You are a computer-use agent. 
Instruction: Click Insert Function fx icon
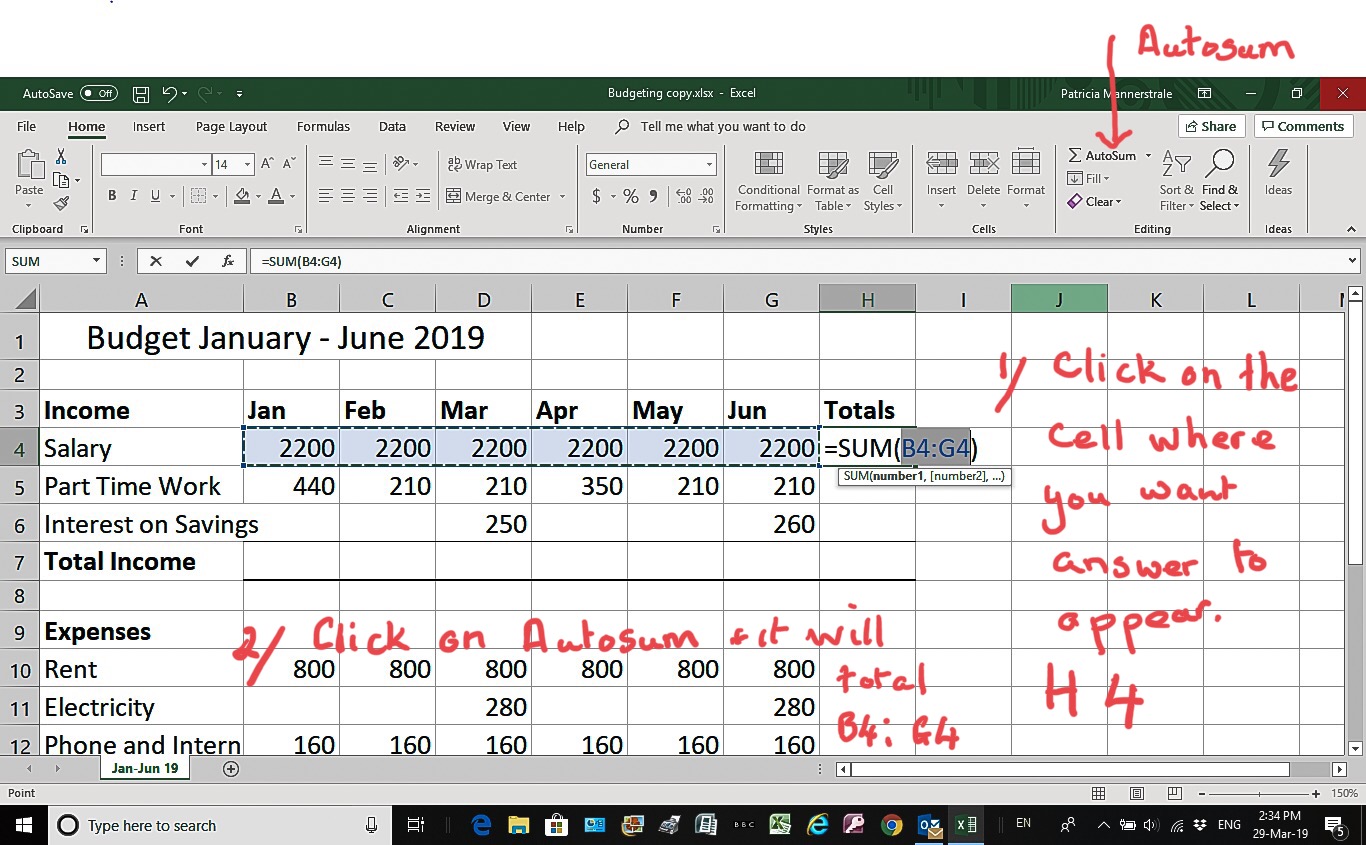point(228,261)
